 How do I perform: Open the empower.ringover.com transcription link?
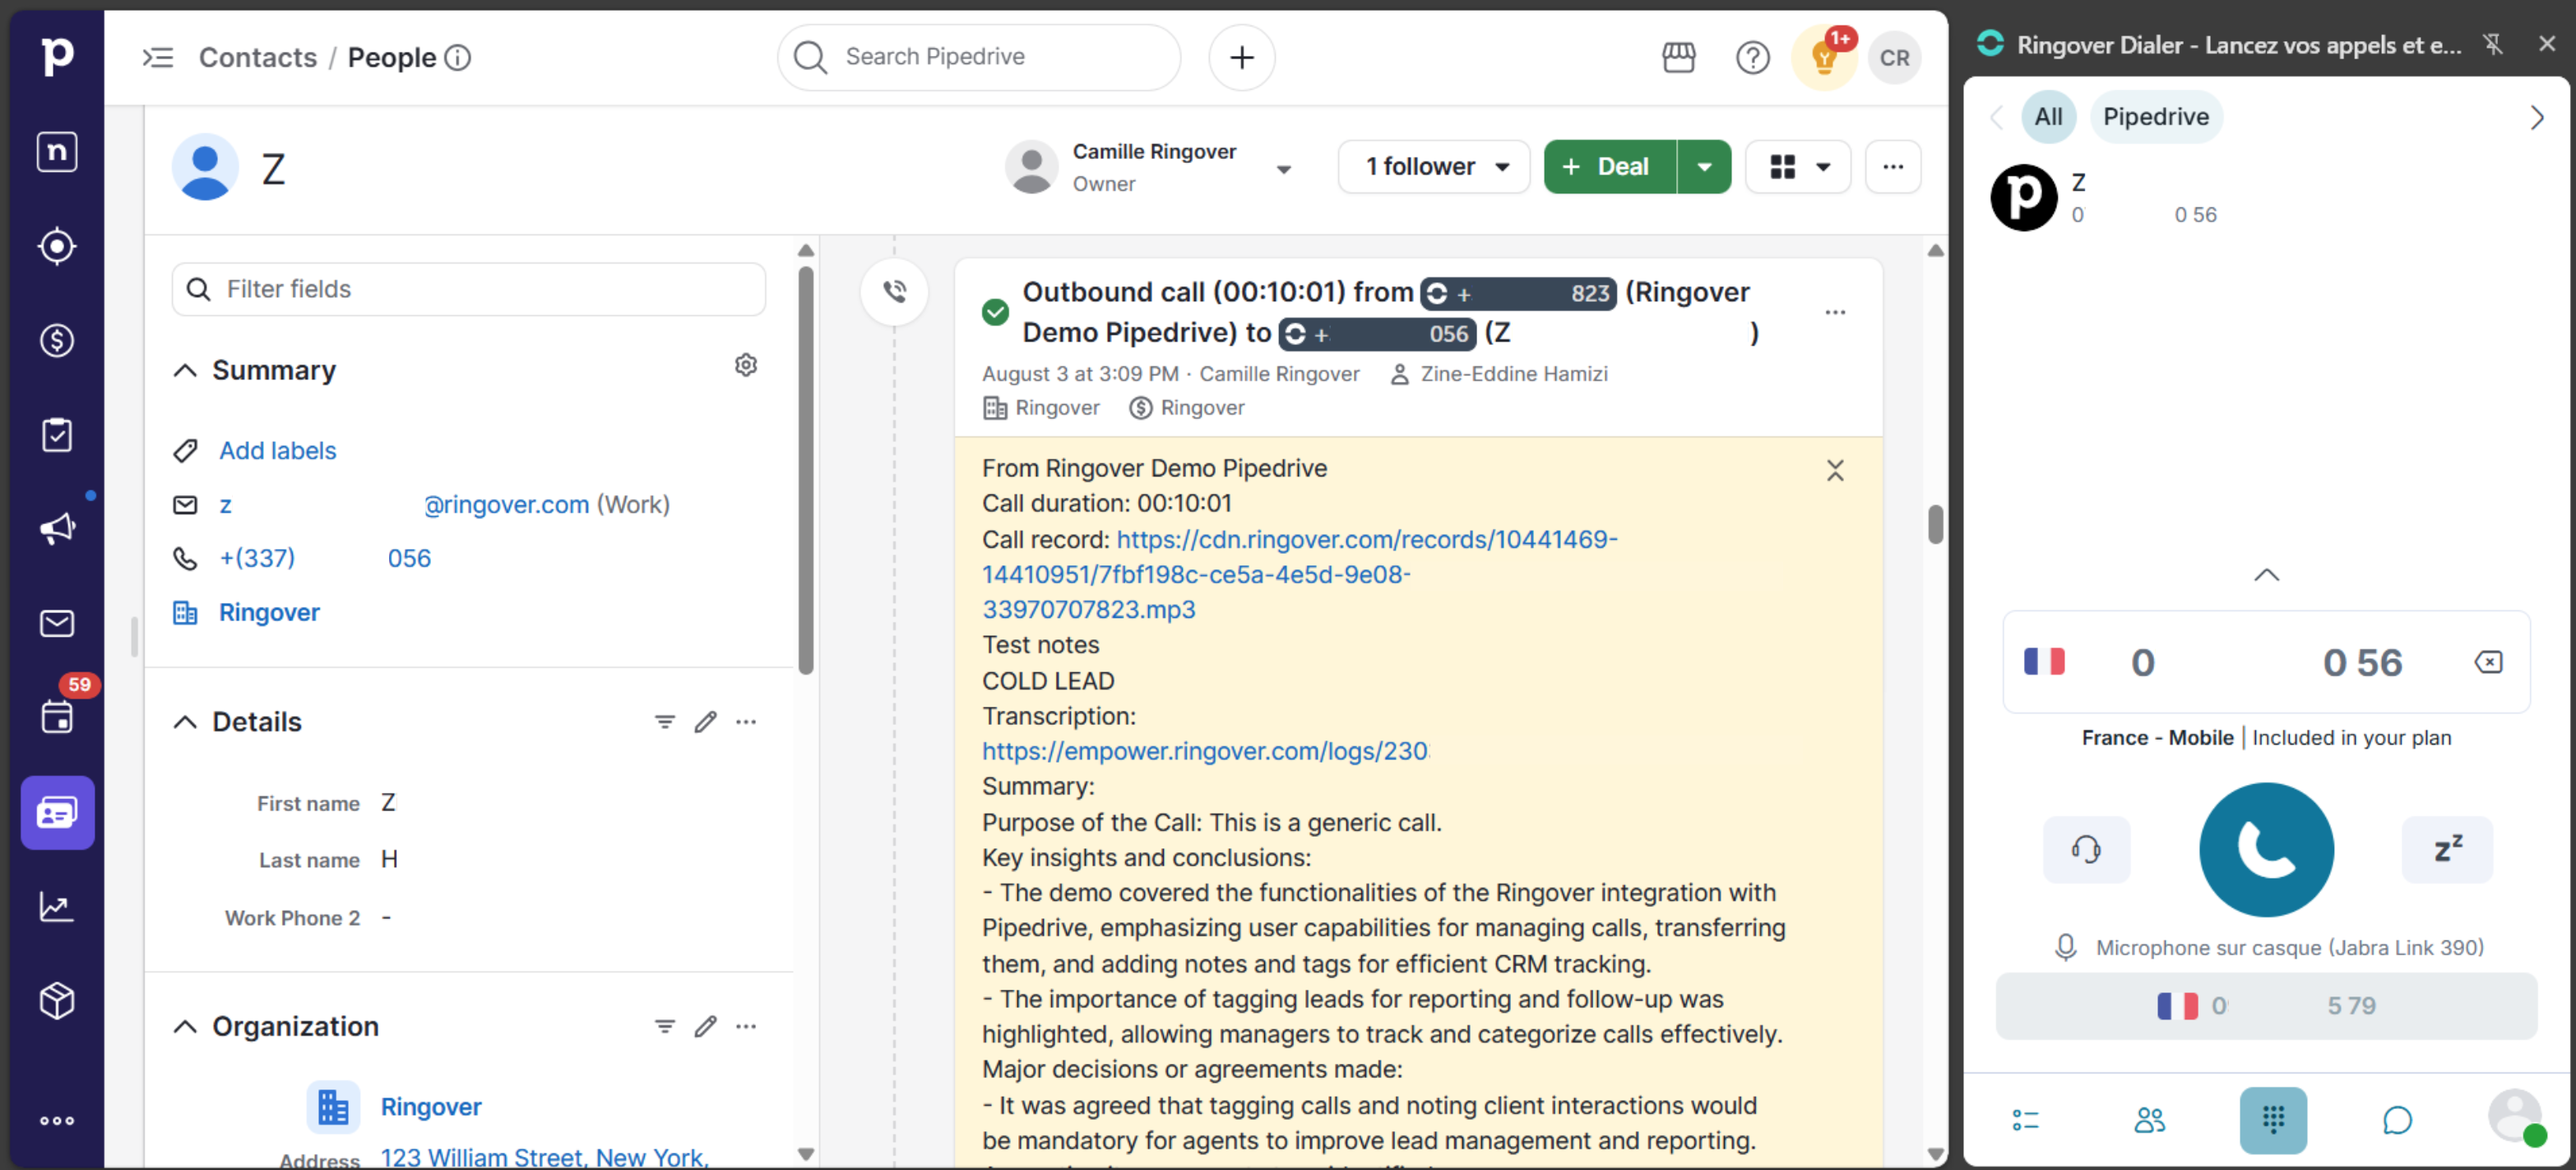(1204, 750)
